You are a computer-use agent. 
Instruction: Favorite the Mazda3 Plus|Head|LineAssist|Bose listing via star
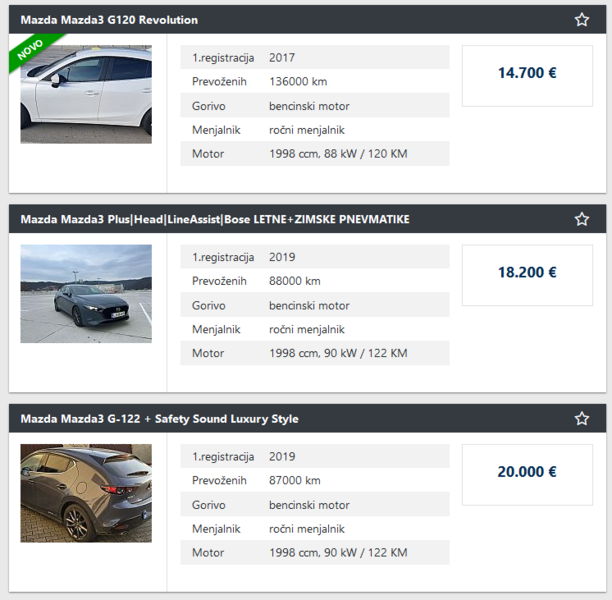[582, 219]
